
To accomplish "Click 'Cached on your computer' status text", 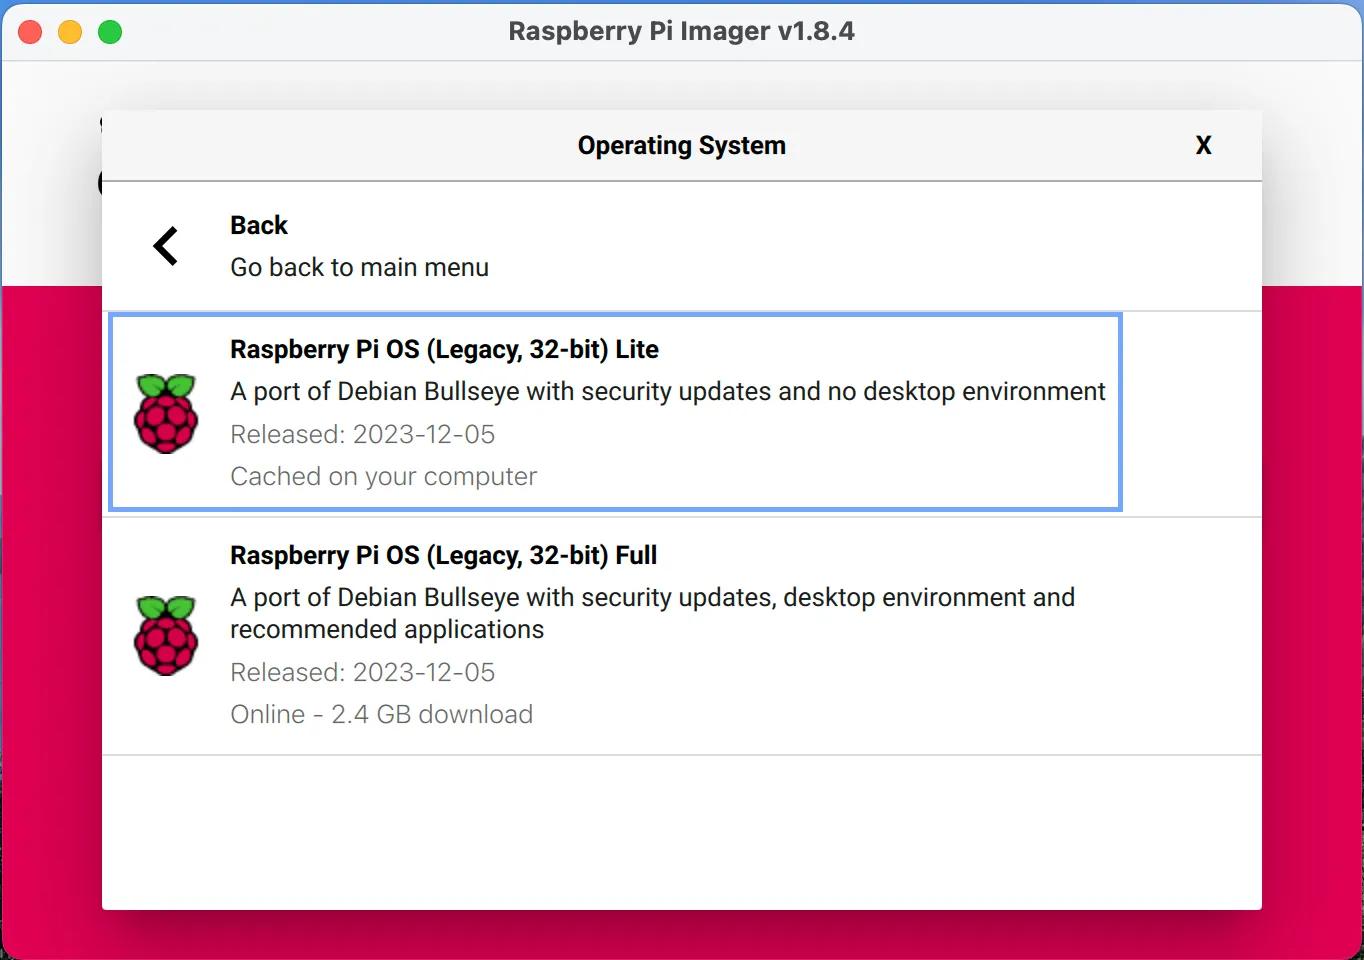I will coord(383,476).
